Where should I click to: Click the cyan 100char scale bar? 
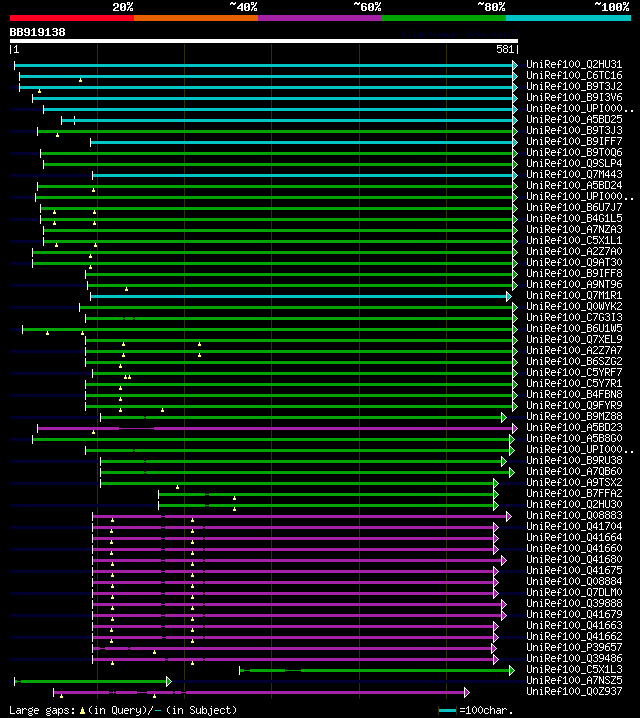coord(447,711)
